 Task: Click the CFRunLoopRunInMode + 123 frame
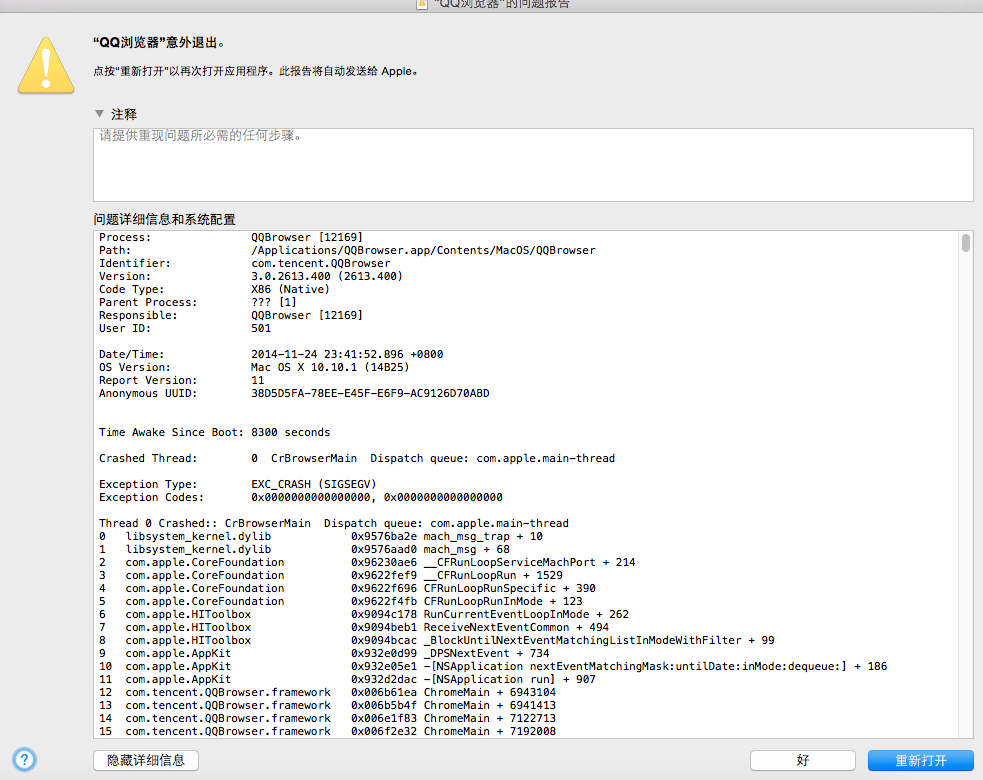340,601
